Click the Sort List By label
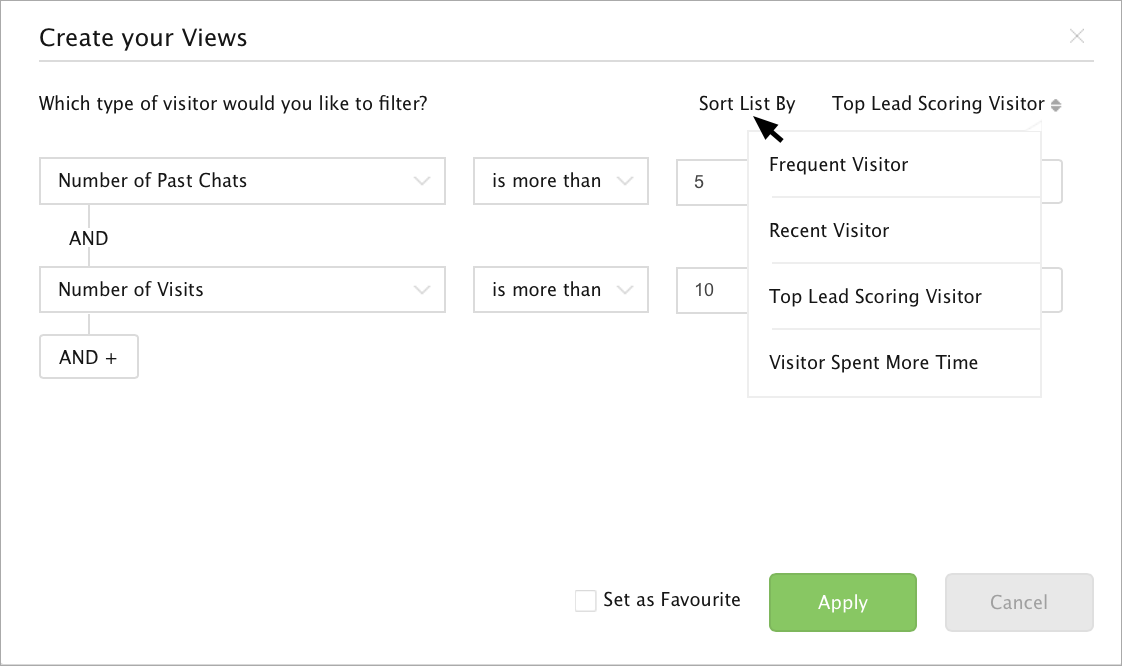 (x=746, y=104)
